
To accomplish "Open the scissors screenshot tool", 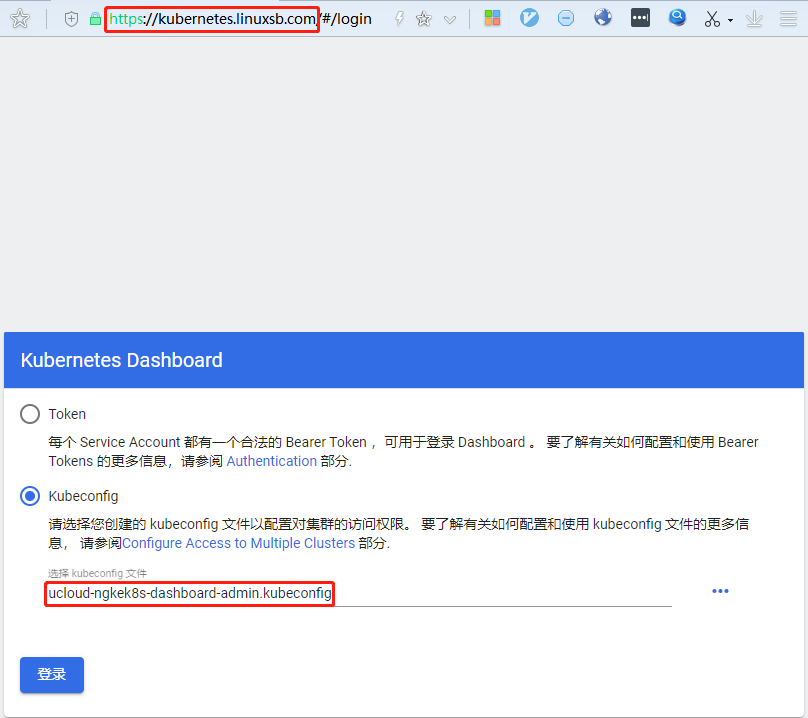I will [711, 19].
